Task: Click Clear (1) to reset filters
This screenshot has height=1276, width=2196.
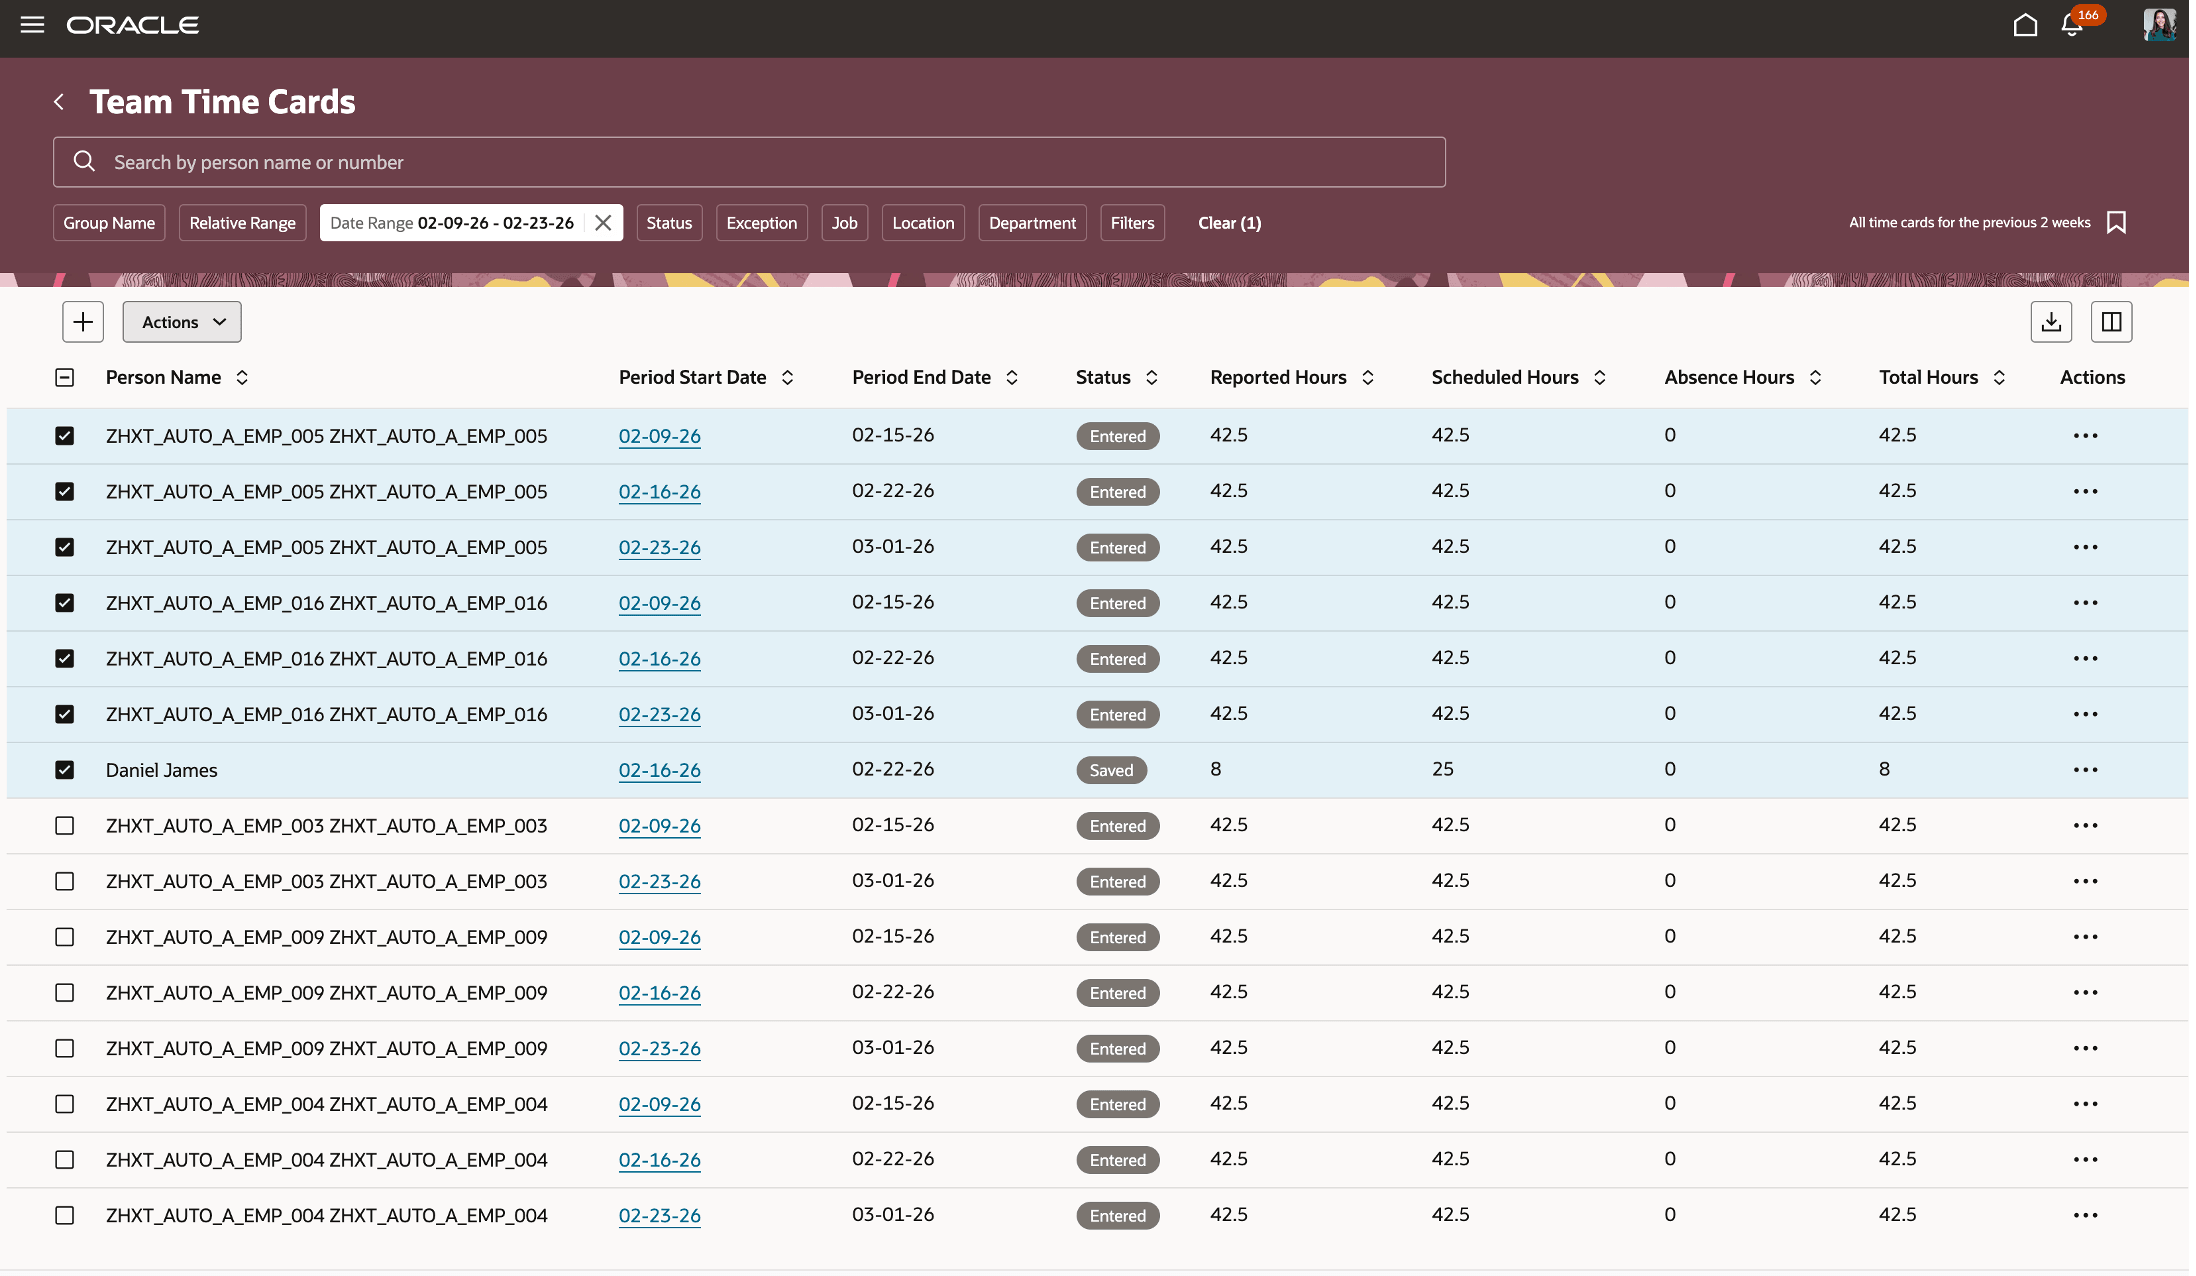Action: click(1228, 222)
